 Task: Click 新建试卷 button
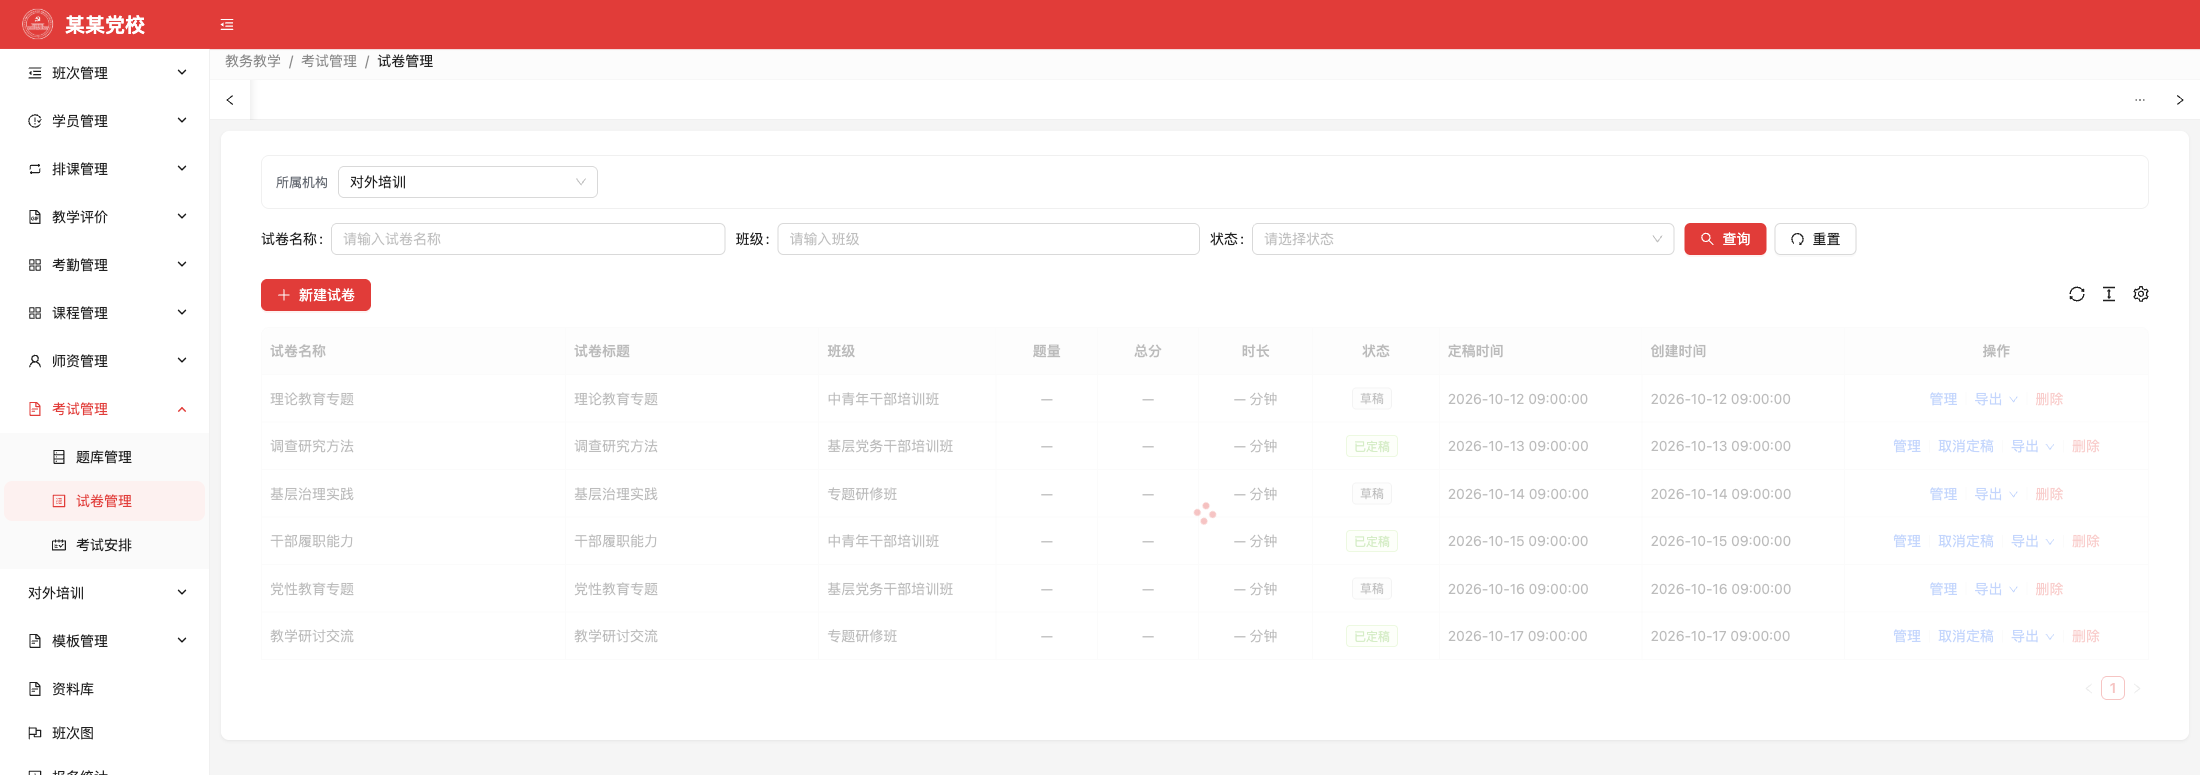pyautogui.click(x=316, y=295)
